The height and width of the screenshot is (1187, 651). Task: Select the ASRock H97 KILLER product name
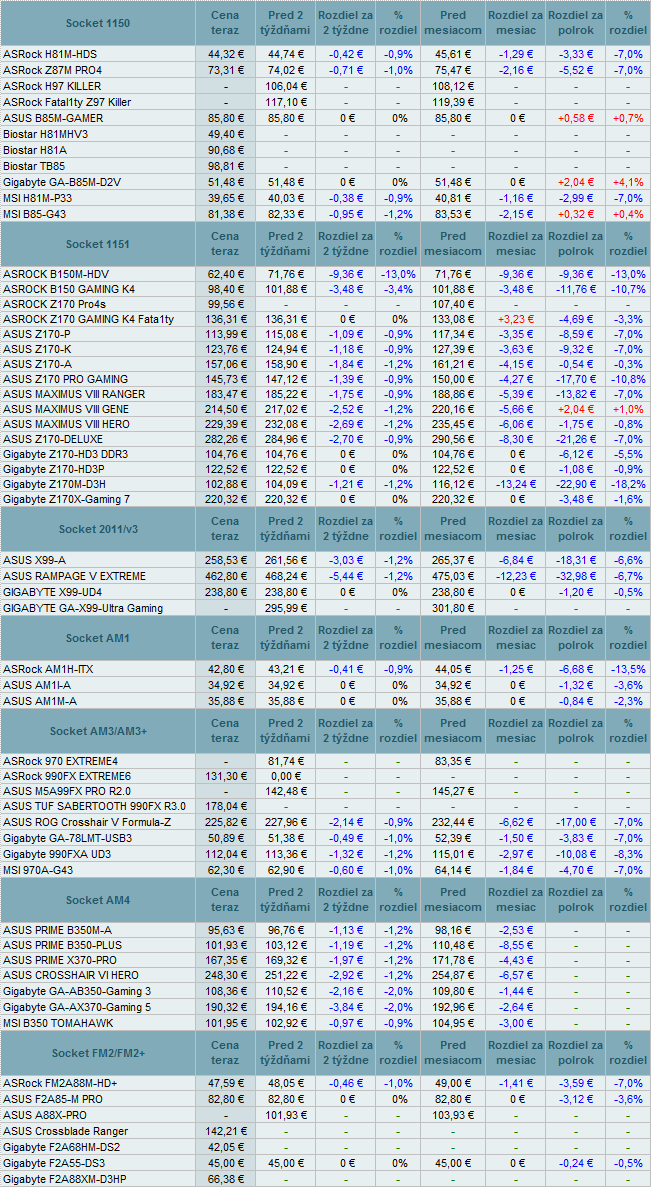(52, 86)
